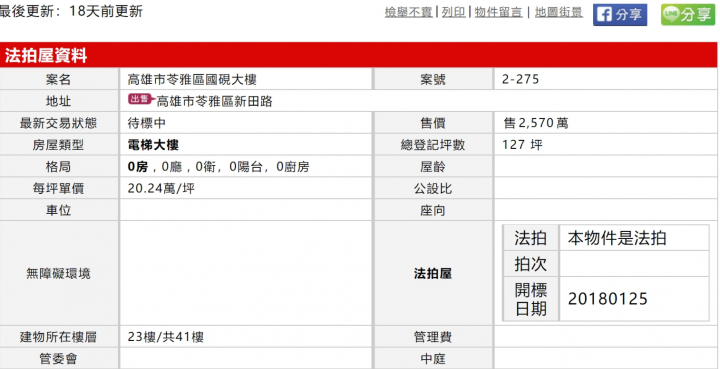Click the 開標日期 label in auction table
The image size is (720, 369).
pyautogui.click(x=531, y=299)
